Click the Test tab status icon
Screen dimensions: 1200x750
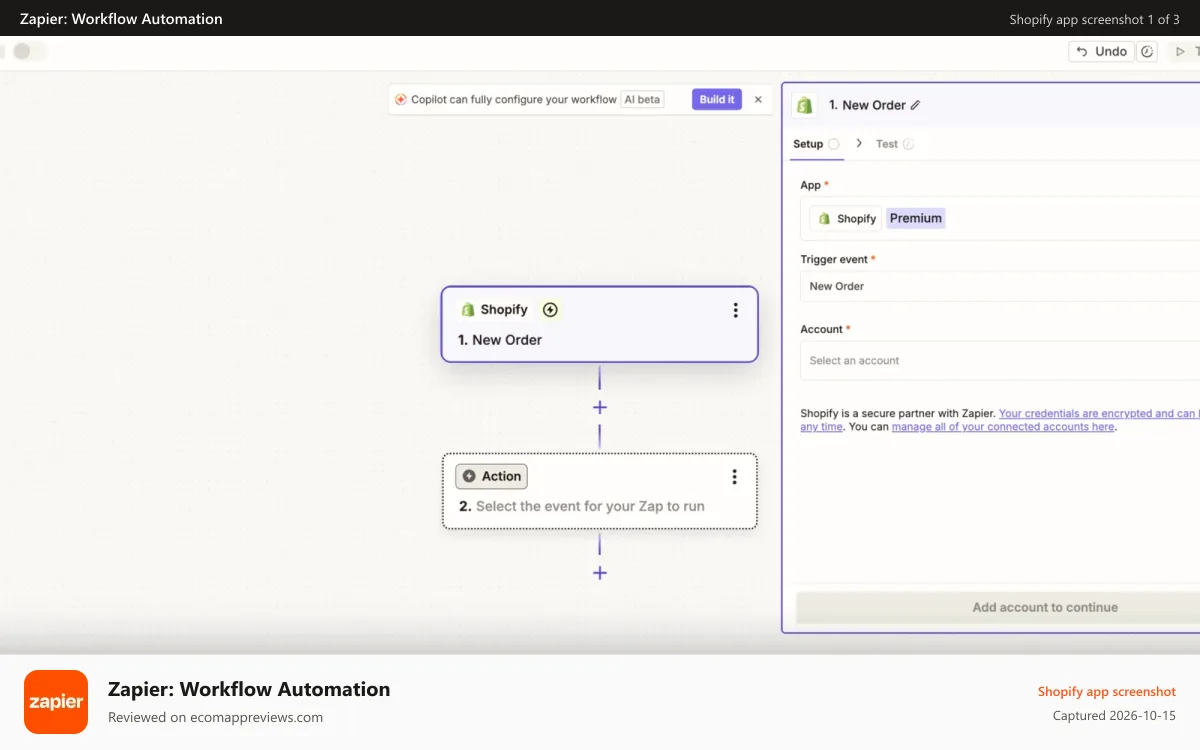(x=908, y=144)
